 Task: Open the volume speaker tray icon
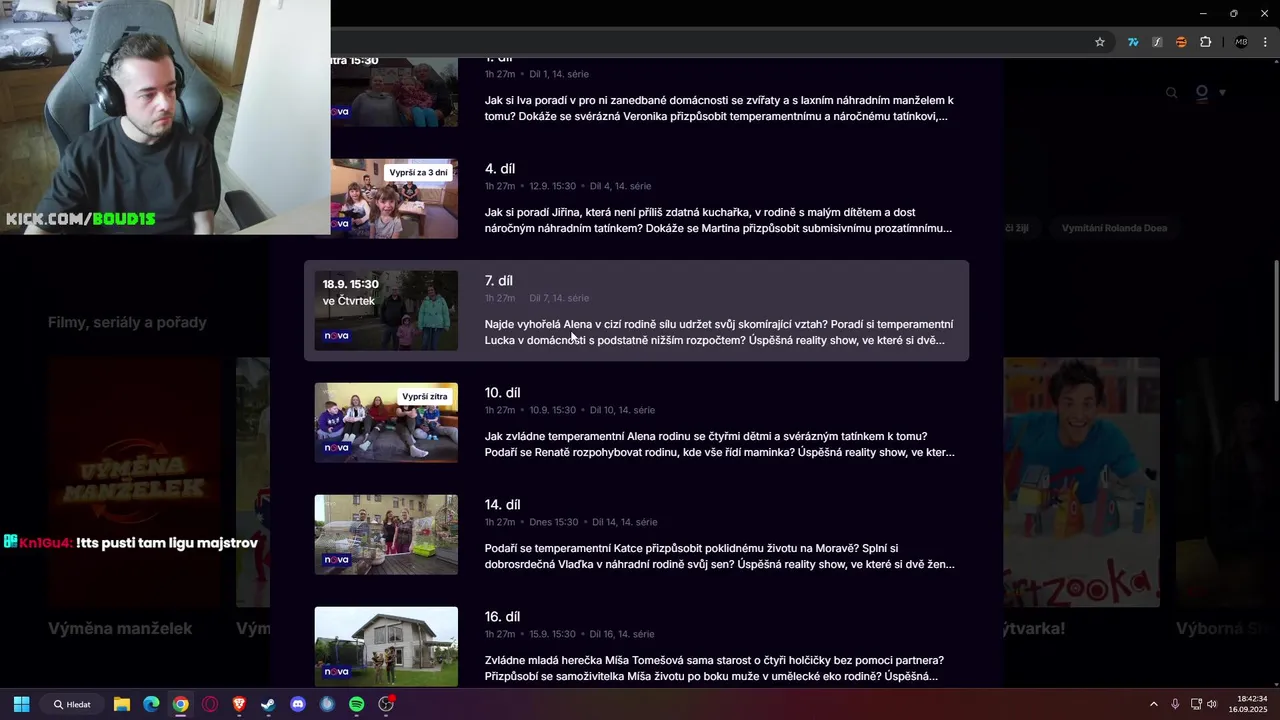pyautogui.click(x=1212, y=704)
